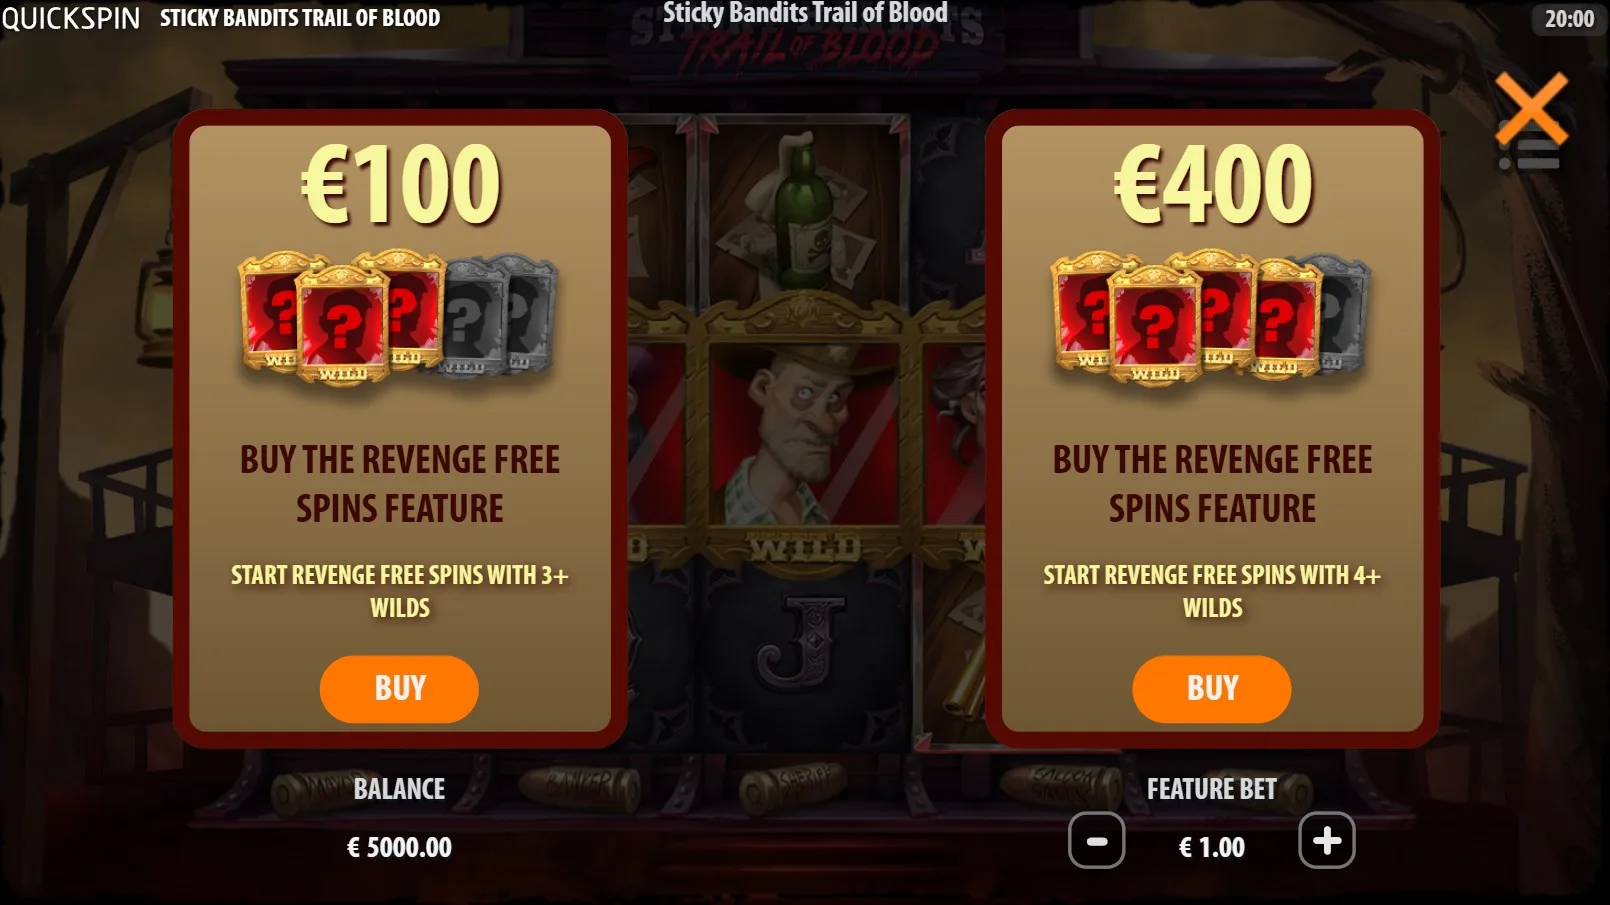Buy the €100 Revenge Free Spins feature
Screen dimensions: 1610x905
point(399,688)
